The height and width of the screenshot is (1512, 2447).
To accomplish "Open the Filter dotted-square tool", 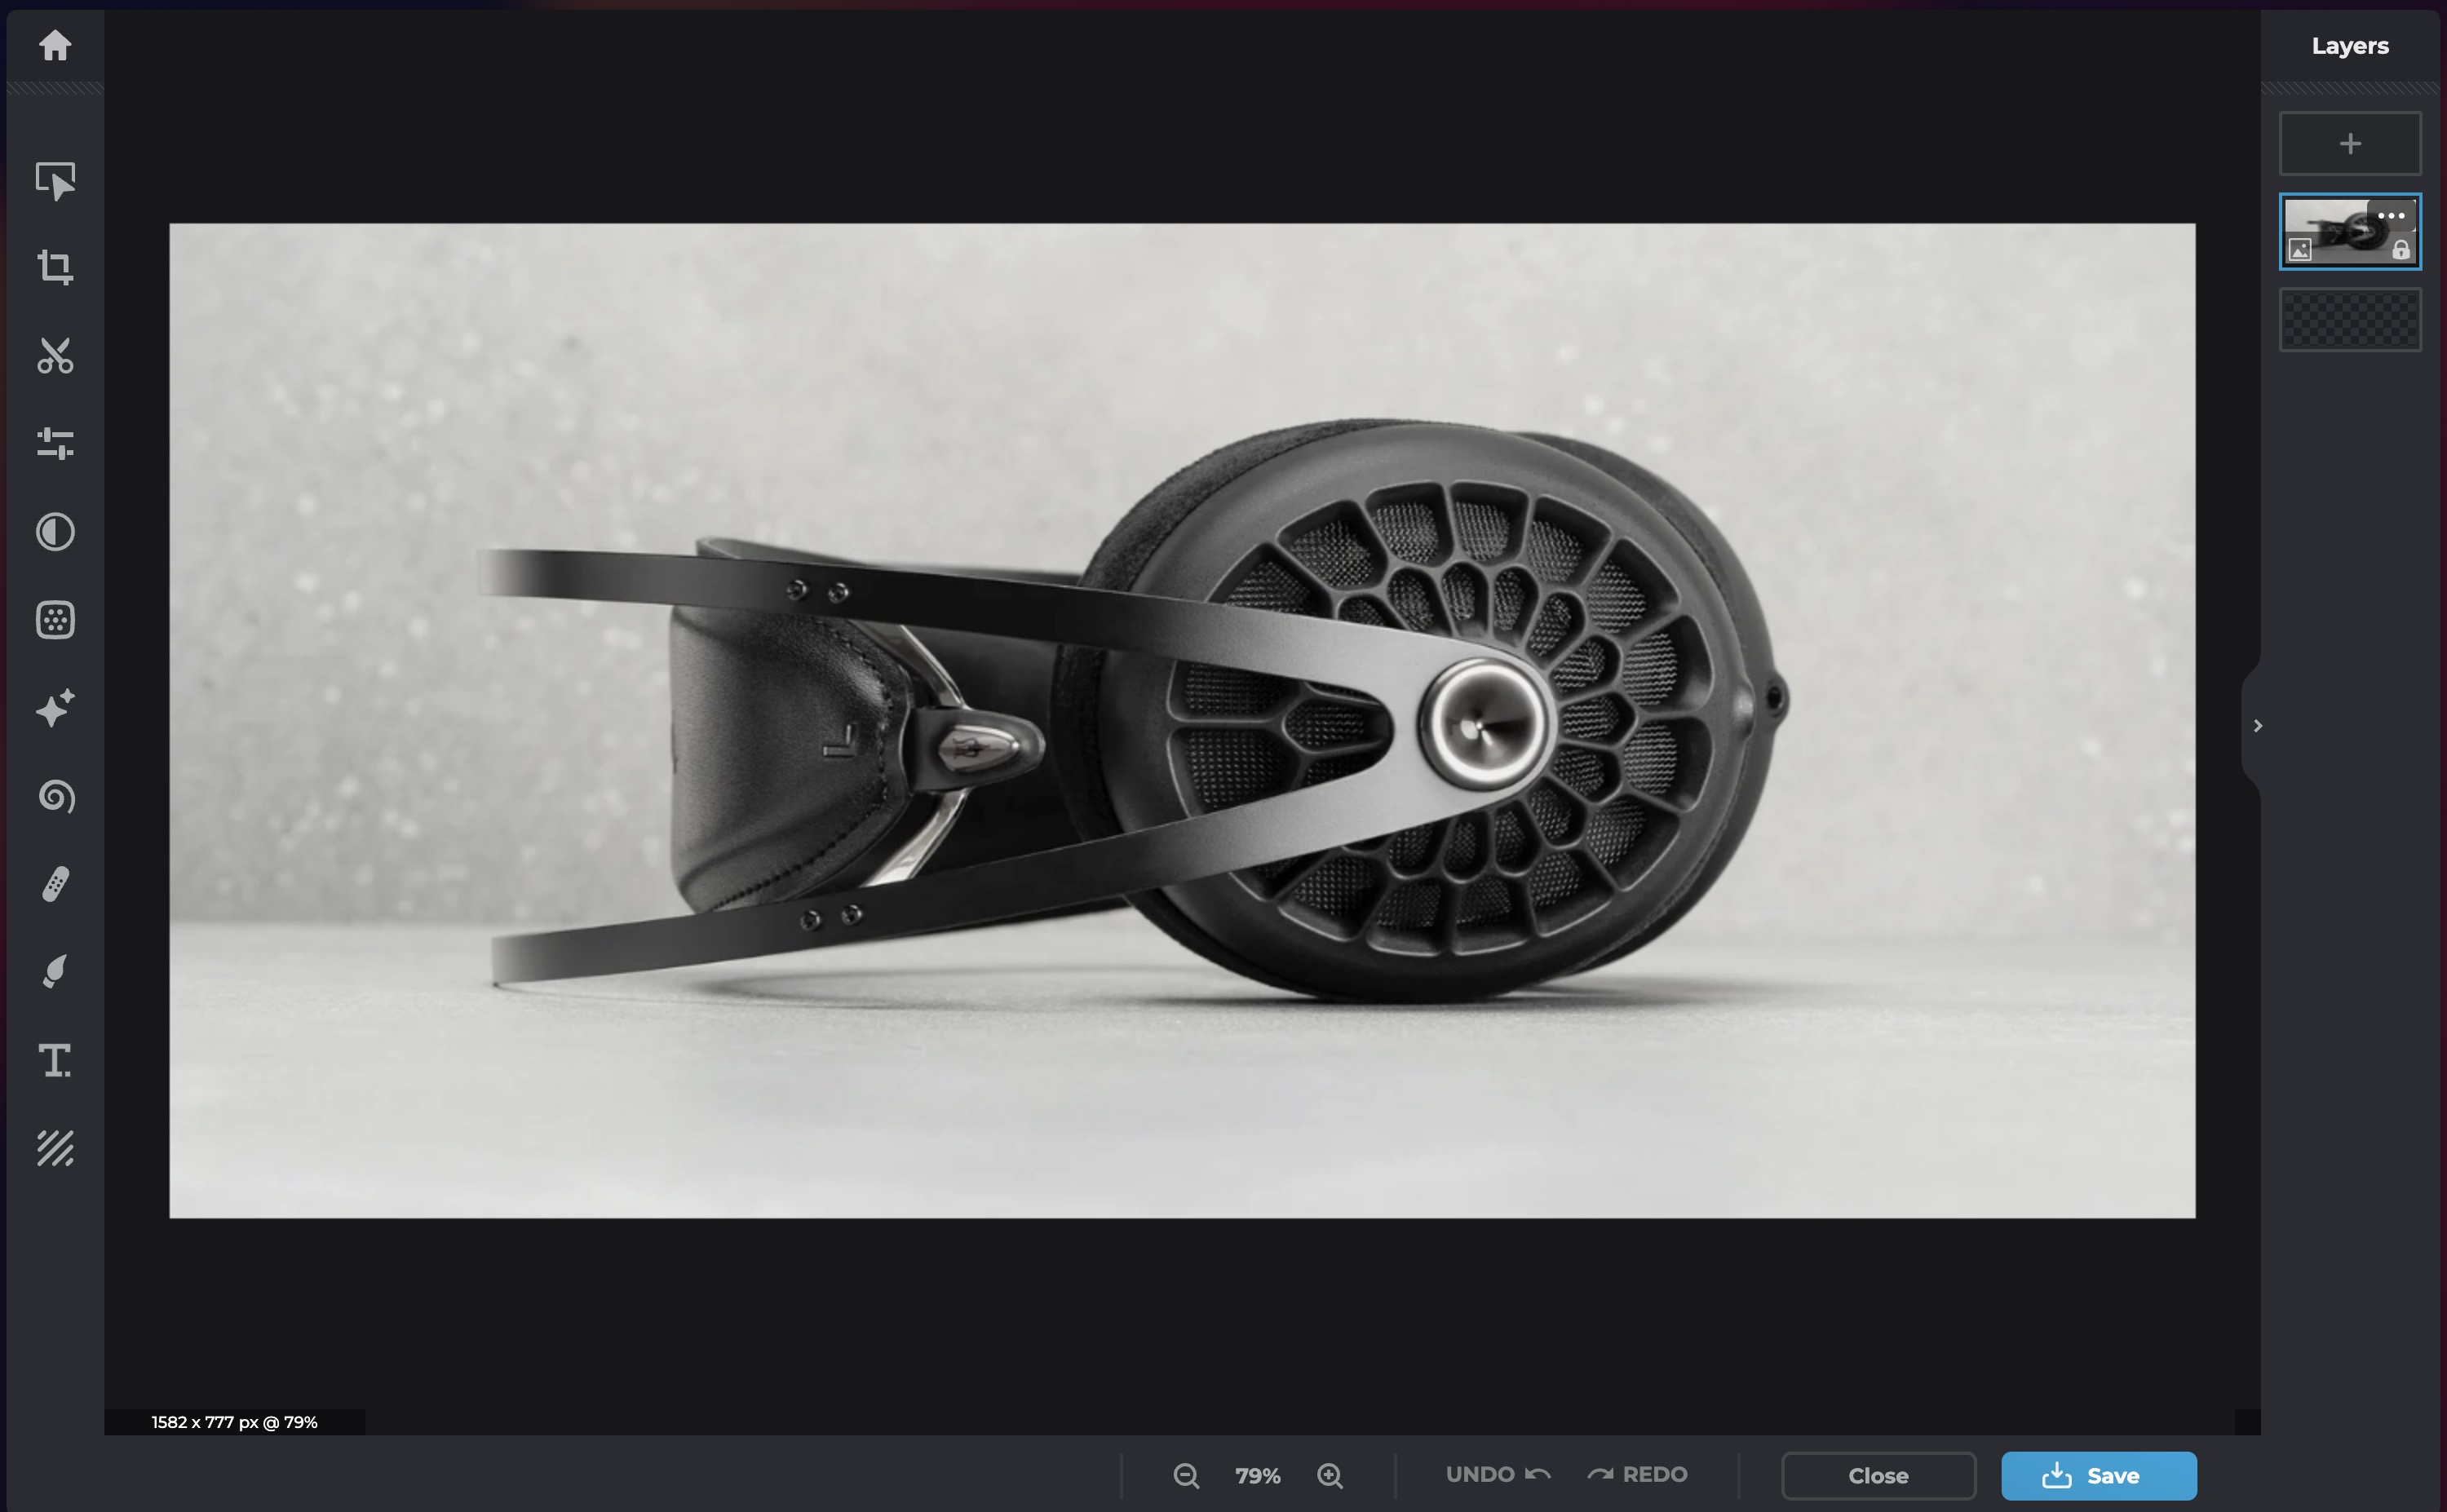I will pos(55,620).
